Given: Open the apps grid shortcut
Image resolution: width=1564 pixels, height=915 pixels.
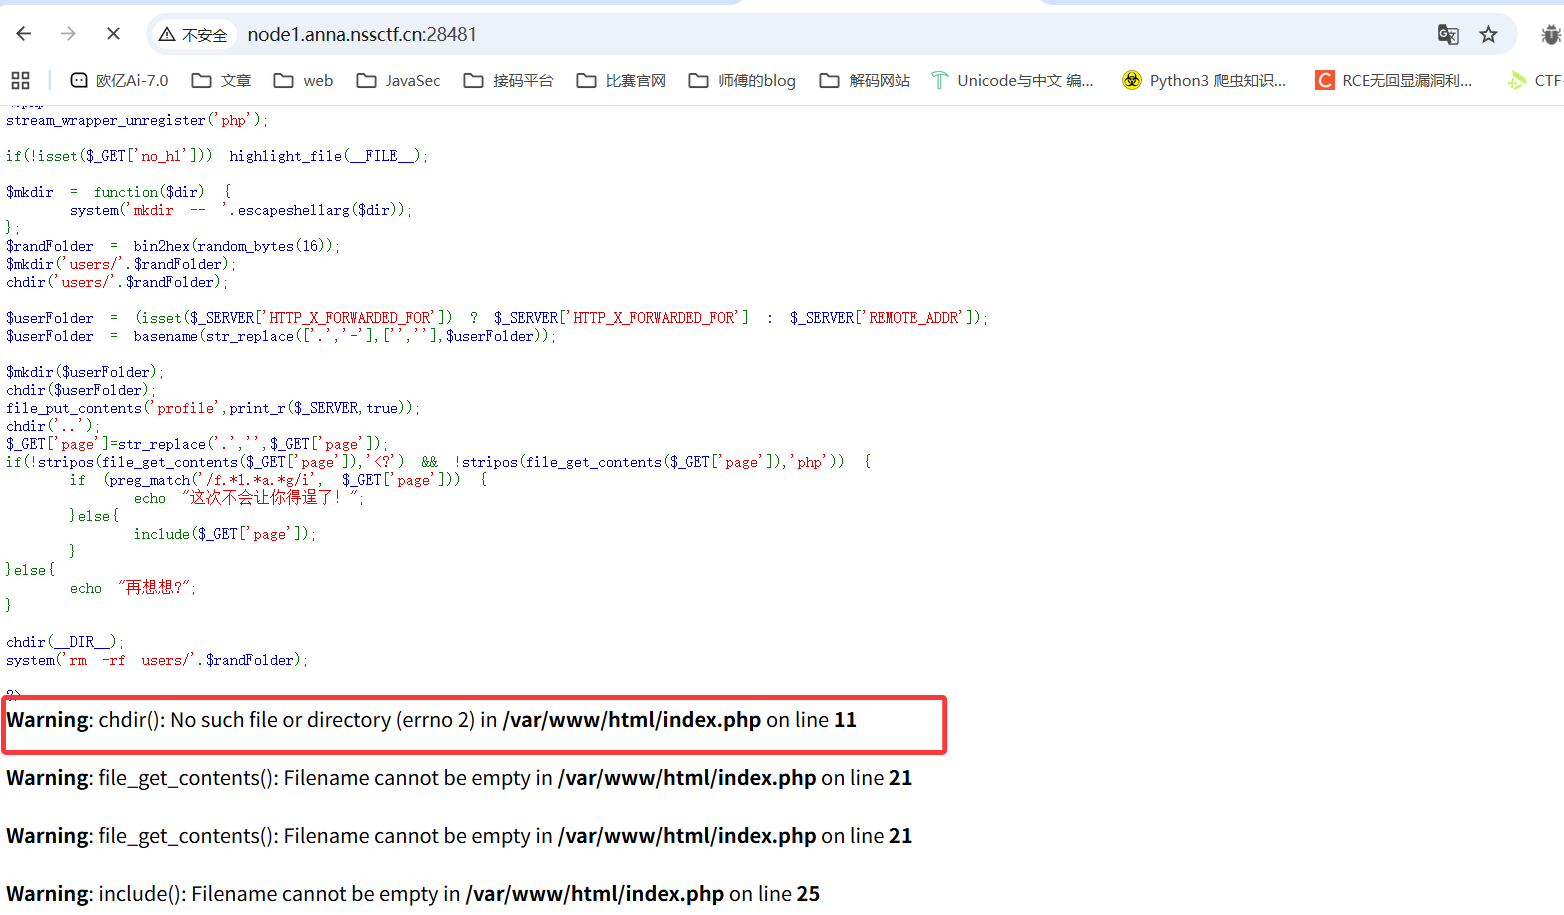Looking at the screenshot, I should (x=21, y=80).
